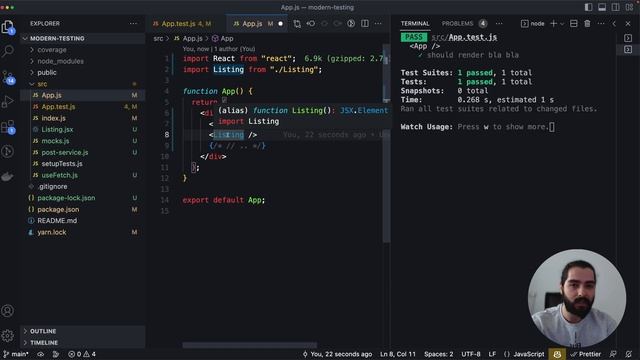Split the terminal
Viewport: 640px width, 360px height.
coord(573,24)
